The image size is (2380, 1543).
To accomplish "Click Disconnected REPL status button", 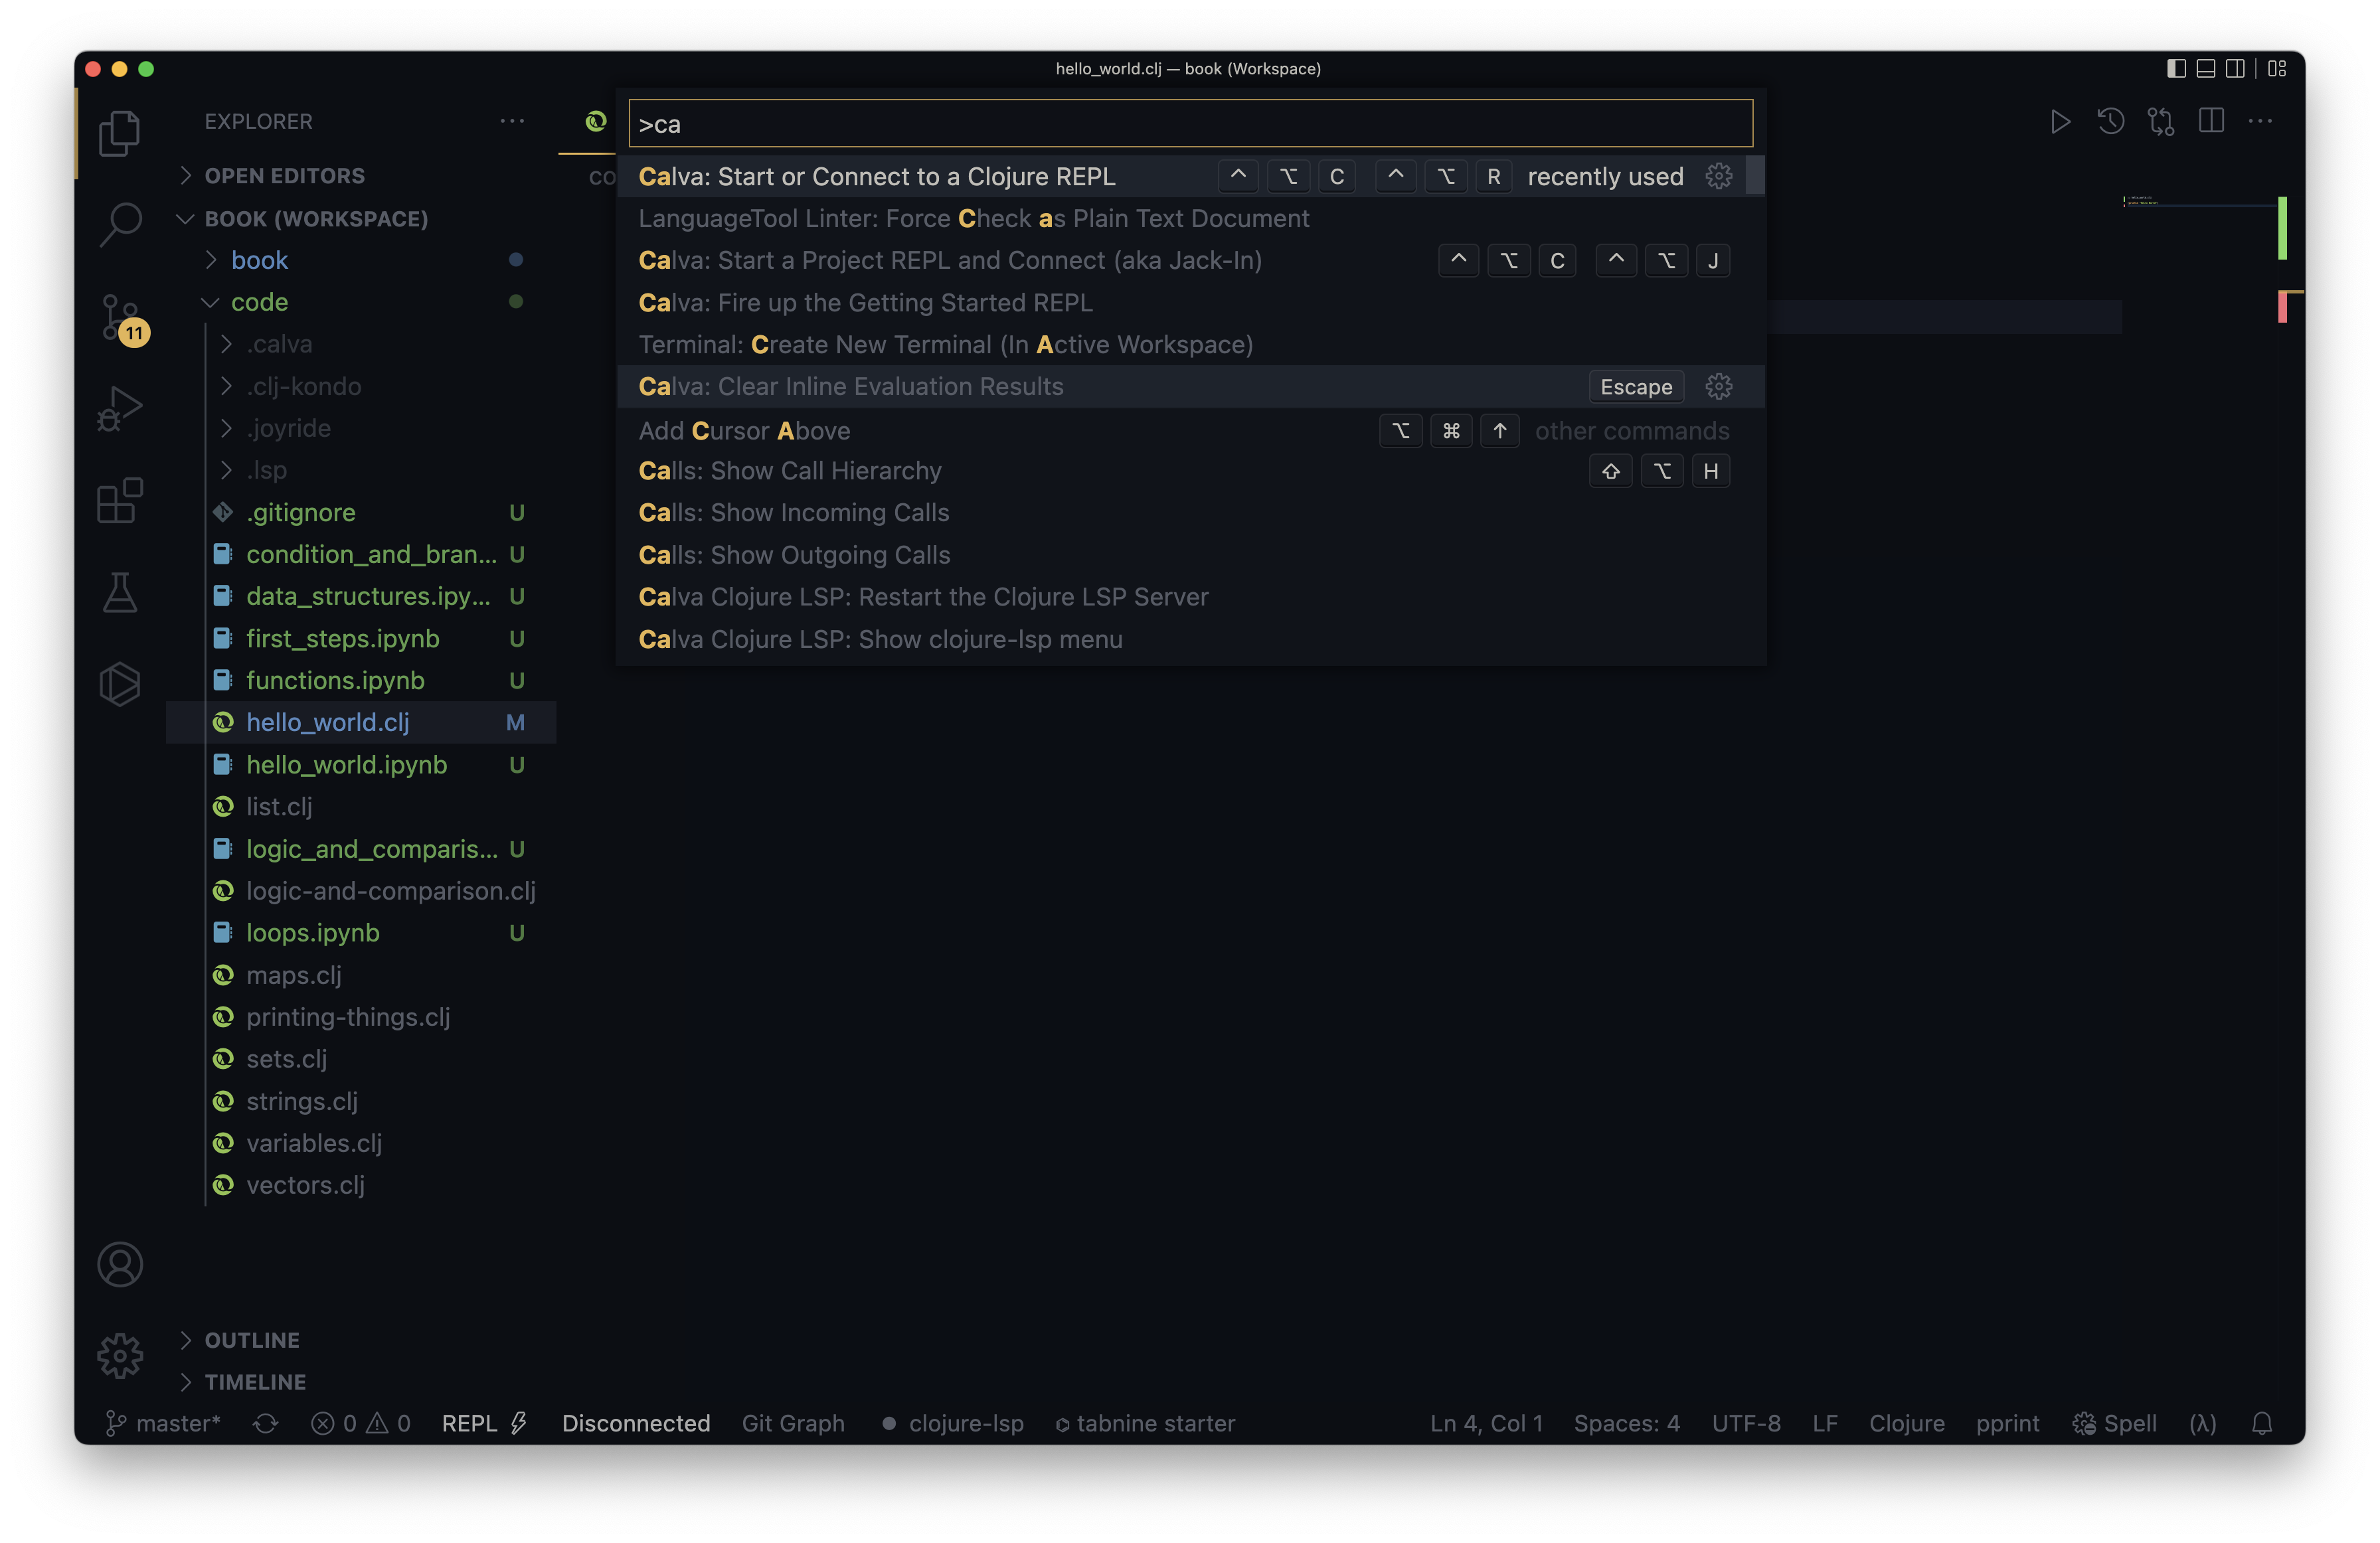I will (x=635, y=1423).
